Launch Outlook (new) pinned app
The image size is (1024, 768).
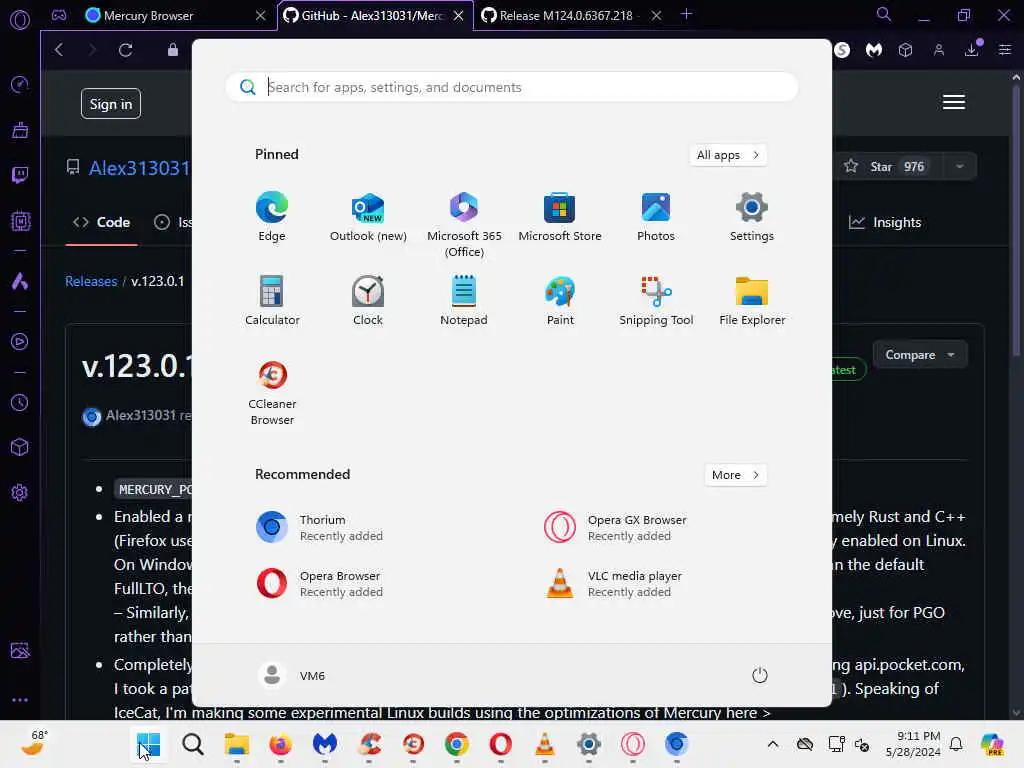[x=368, y=217]
